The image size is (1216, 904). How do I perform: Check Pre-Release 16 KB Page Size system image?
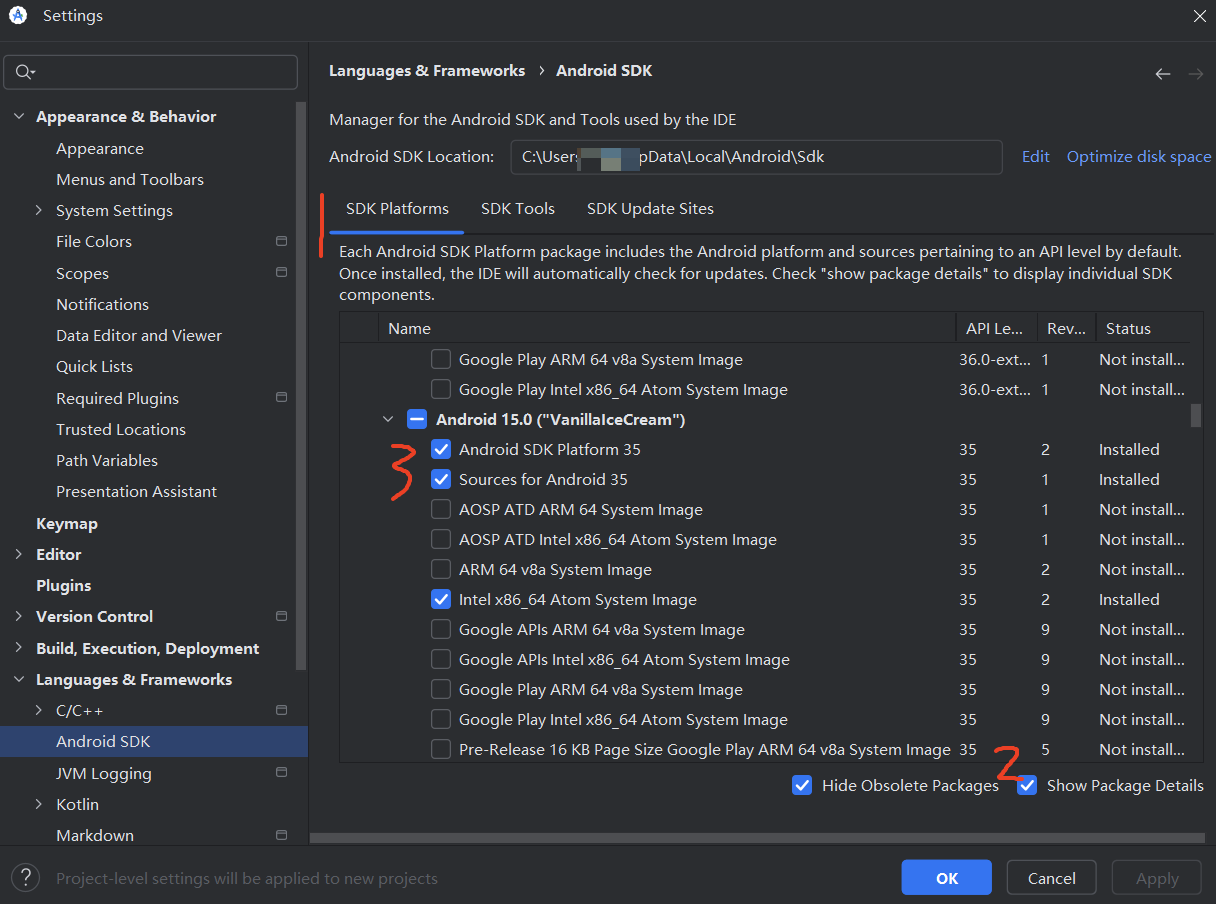441,749
